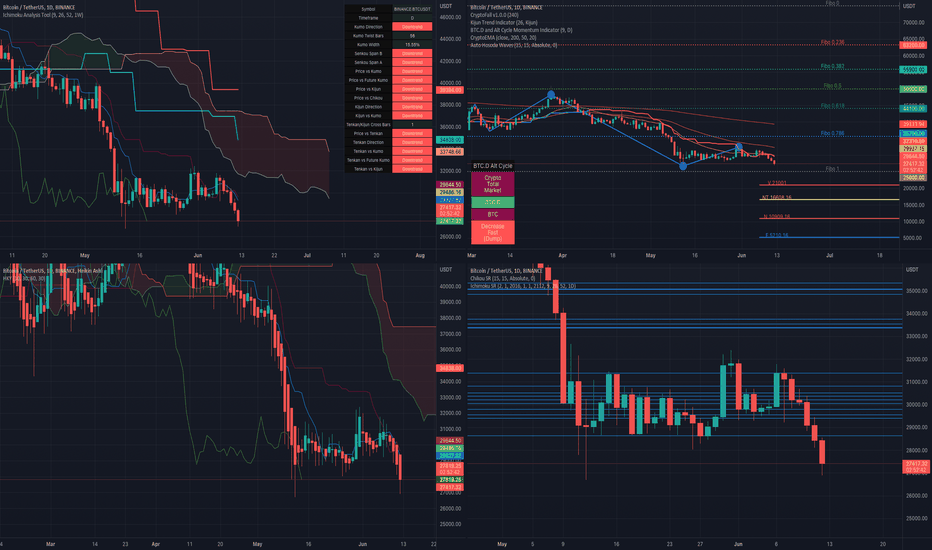Select the Crypto Total Market cell

493,184
